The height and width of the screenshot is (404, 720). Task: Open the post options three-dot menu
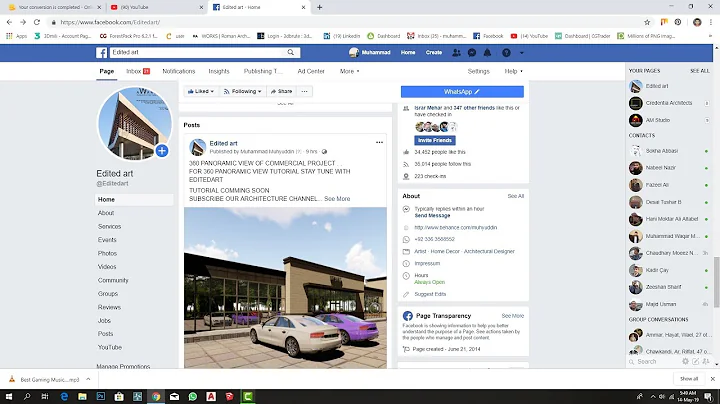pos(379,142)
